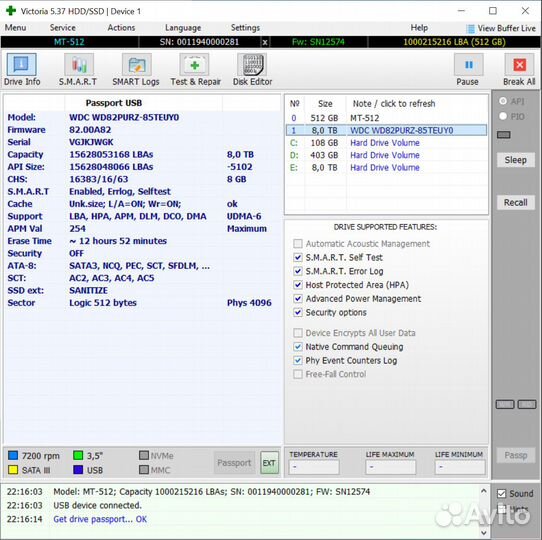Click the right small button above Passp
The width and height of the screenshot is (542, 540).
coord(527,404)
